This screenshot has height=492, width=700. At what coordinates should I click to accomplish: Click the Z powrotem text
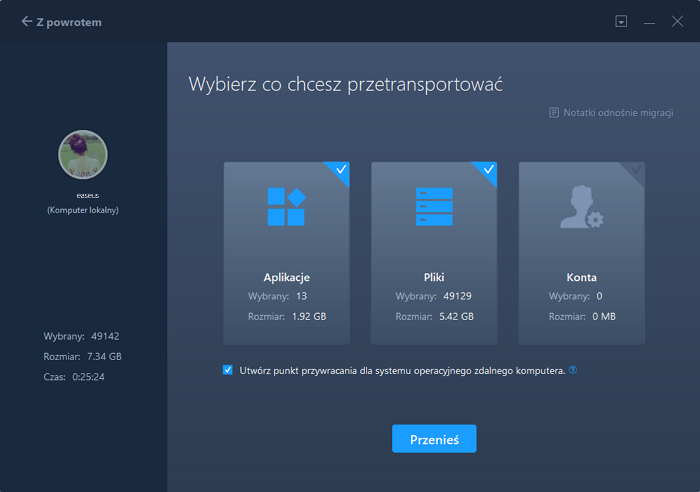coord(70,22)
